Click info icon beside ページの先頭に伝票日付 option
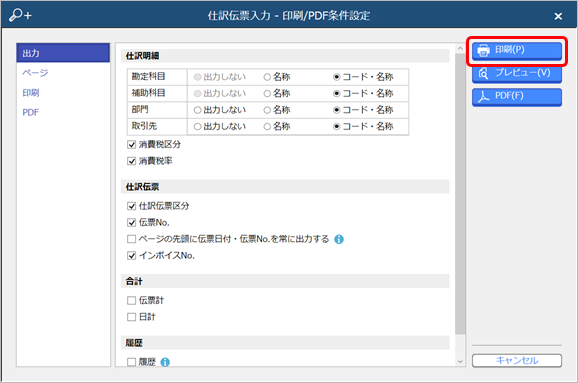The image size is (578, 383). [x=339, y=239]
